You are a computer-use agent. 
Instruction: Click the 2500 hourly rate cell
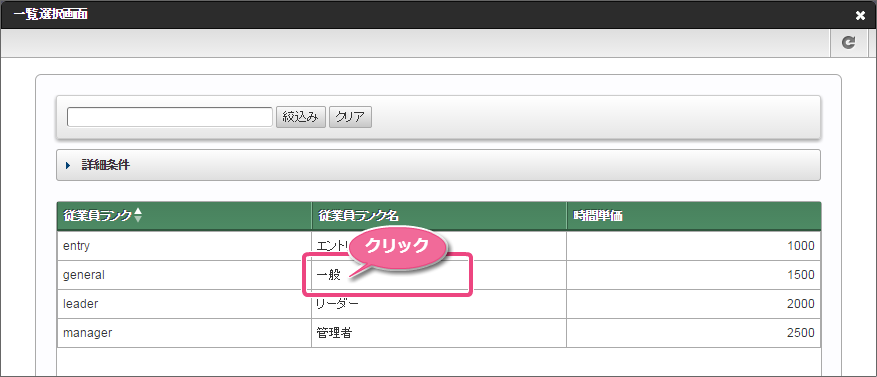694,333
